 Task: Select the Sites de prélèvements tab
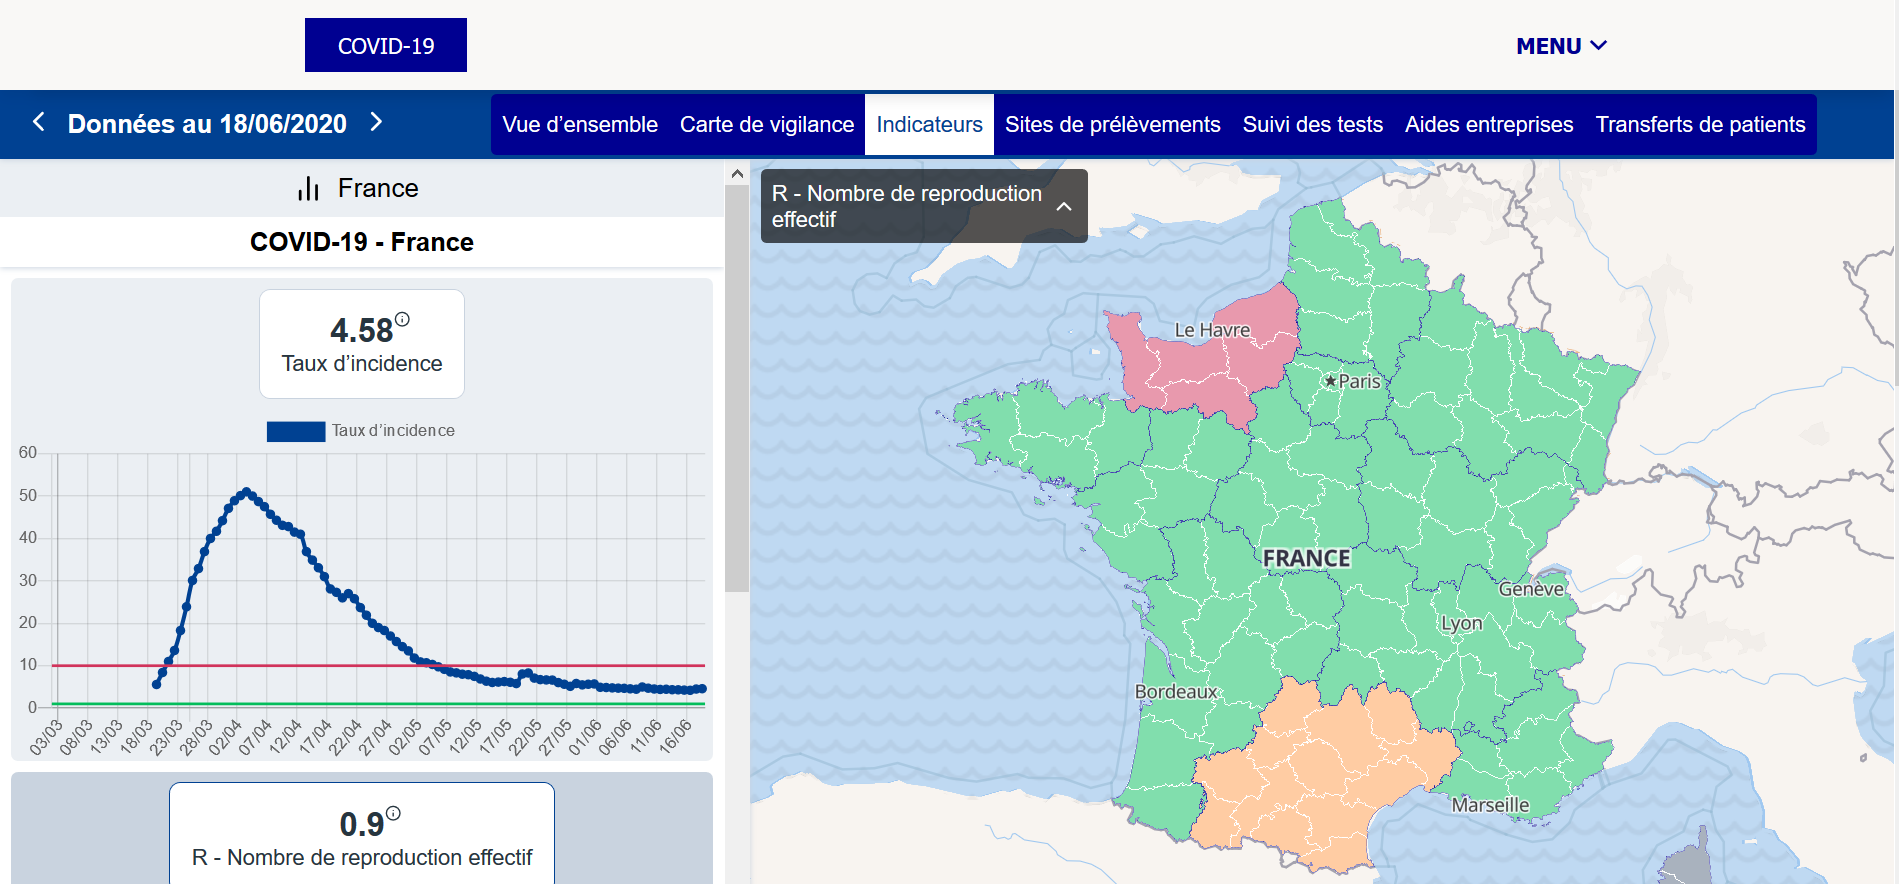coord(1112,125)
